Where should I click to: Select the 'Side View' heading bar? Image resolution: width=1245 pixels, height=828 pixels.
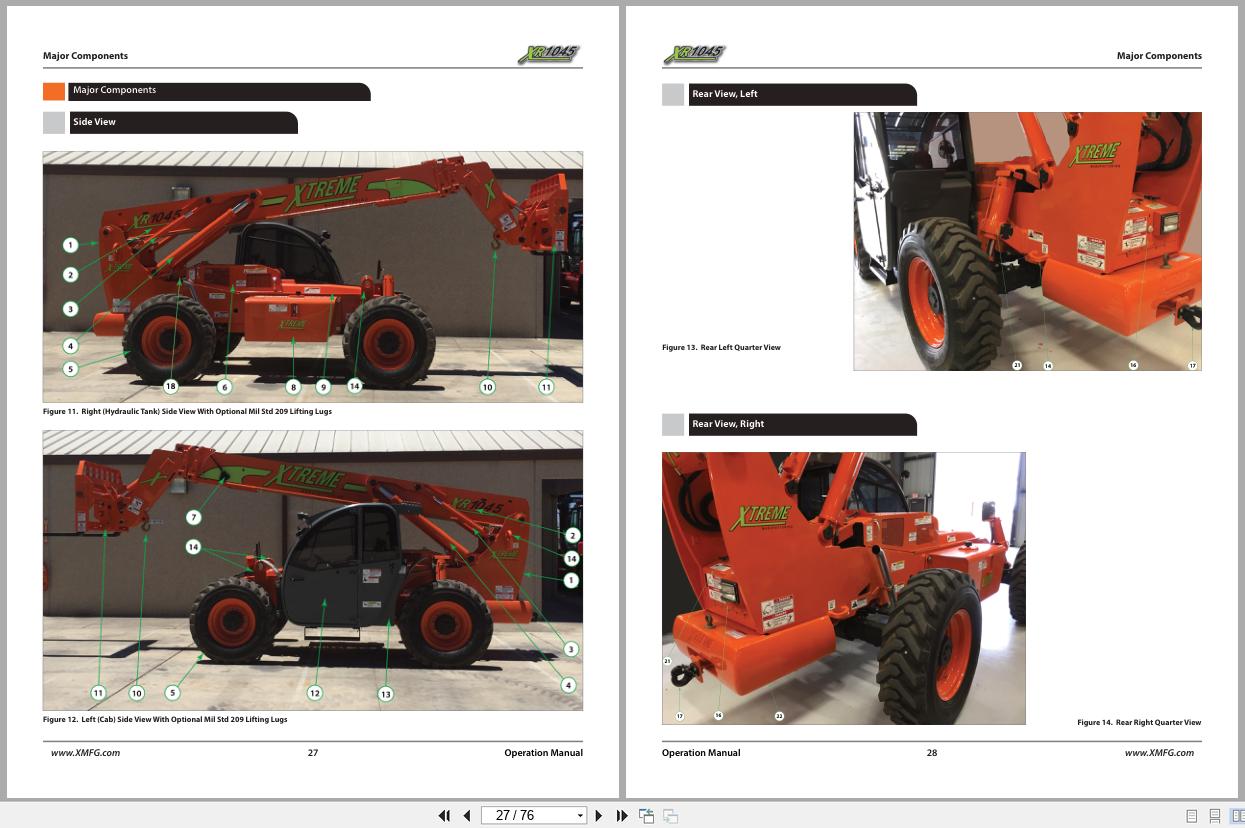tap(183, 123)
